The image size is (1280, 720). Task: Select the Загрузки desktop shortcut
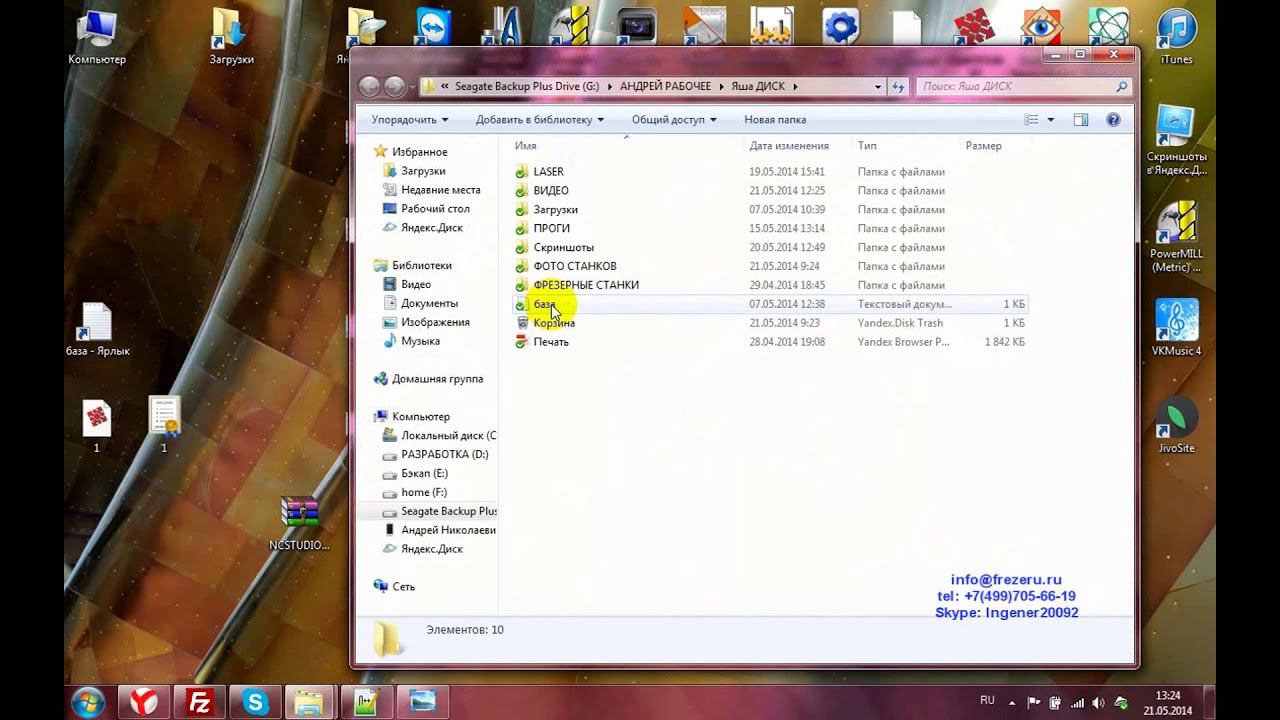tap(231, 37)
